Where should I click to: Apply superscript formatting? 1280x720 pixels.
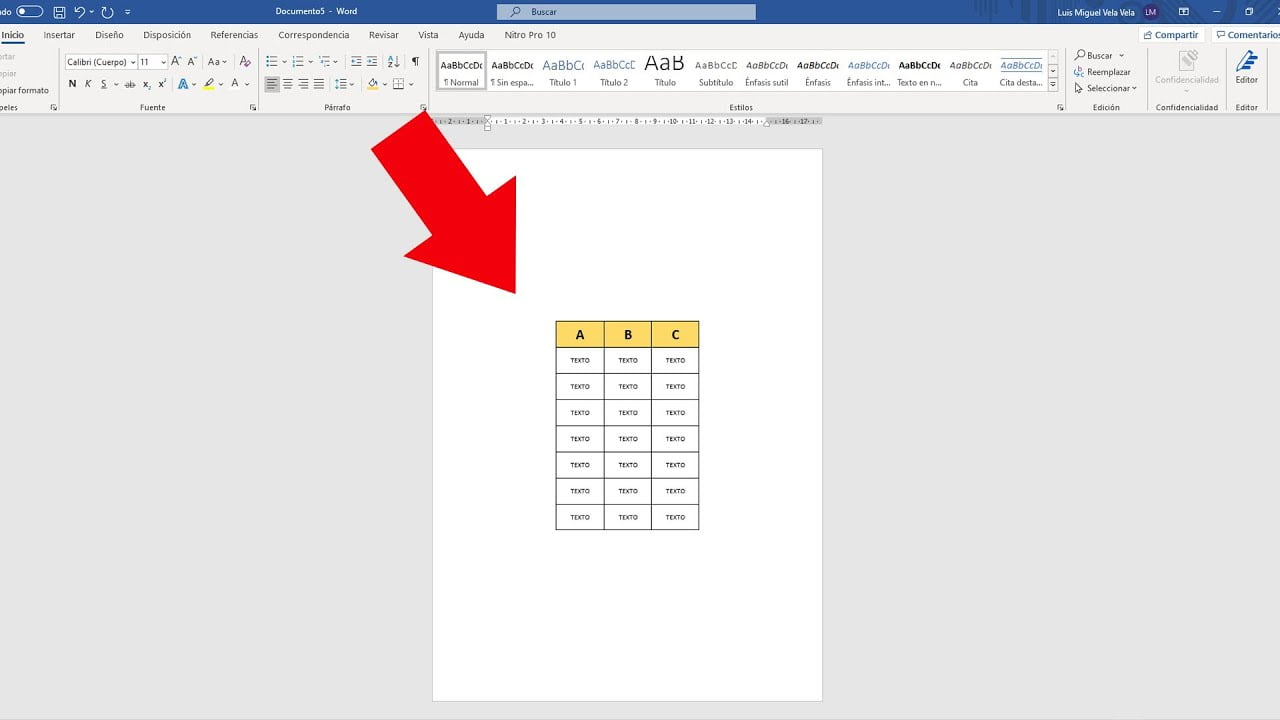coord(162,84)
